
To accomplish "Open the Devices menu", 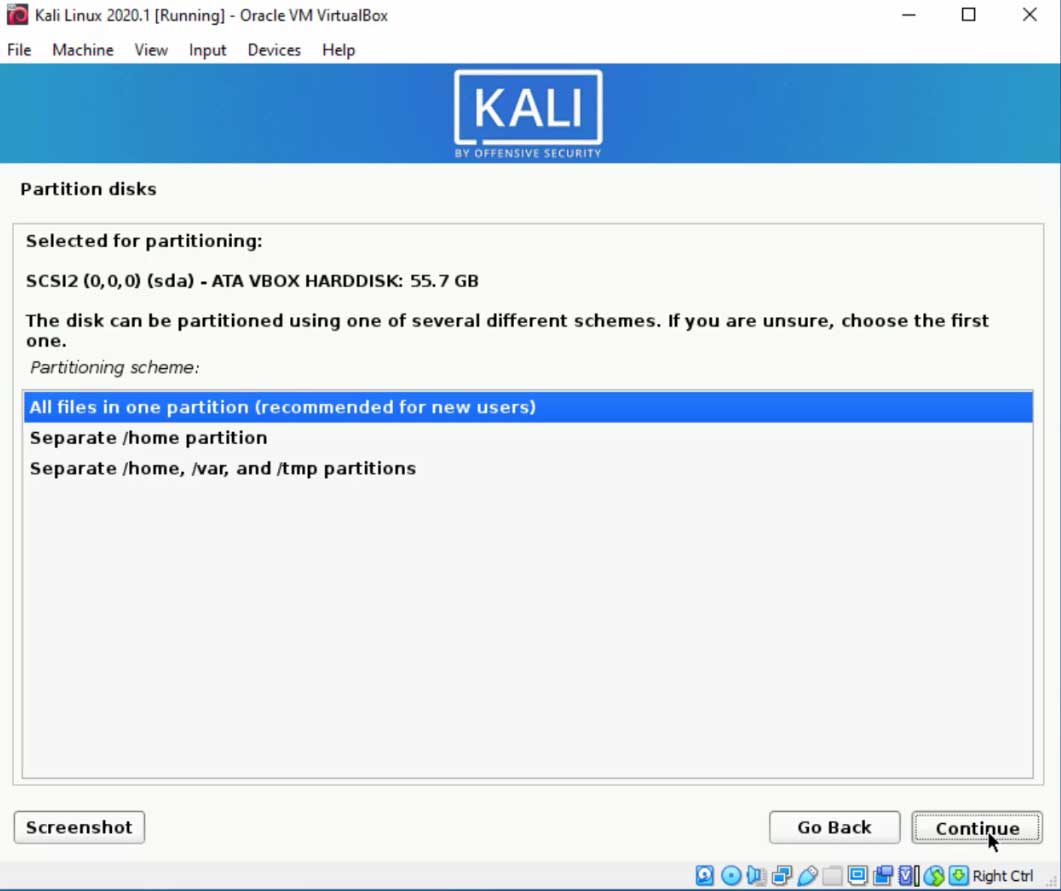I will coord(274,50).
